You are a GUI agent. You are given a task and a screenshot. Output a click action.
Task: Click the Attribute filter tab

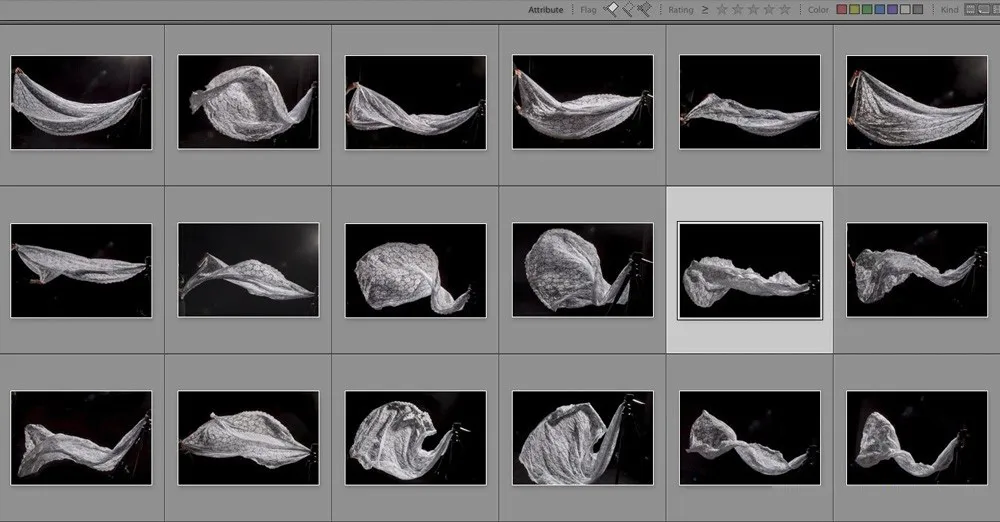(x=546, y=10)
